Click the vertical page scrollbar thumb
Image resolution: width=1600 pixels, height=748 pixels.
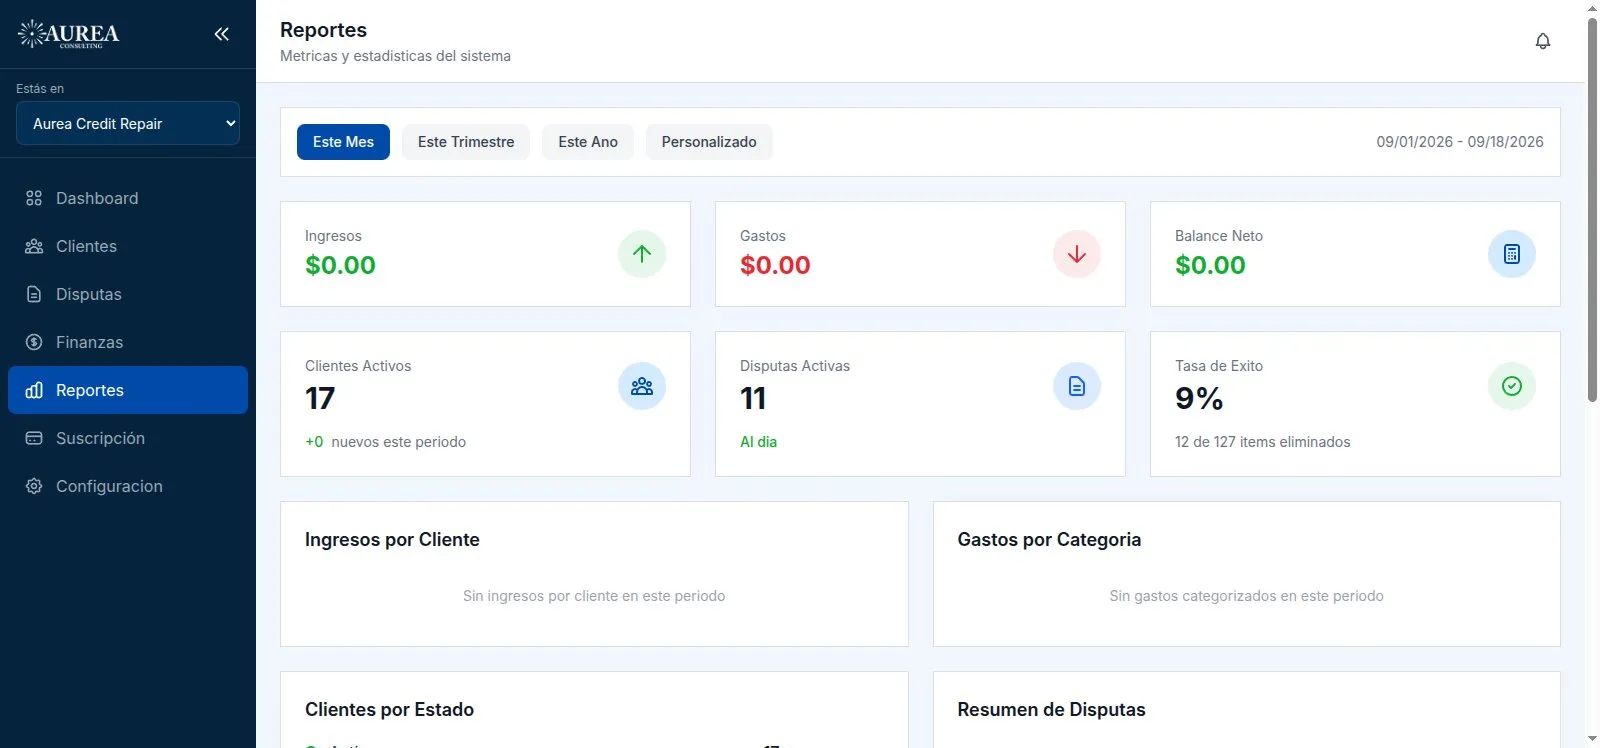coord(1592,210)
